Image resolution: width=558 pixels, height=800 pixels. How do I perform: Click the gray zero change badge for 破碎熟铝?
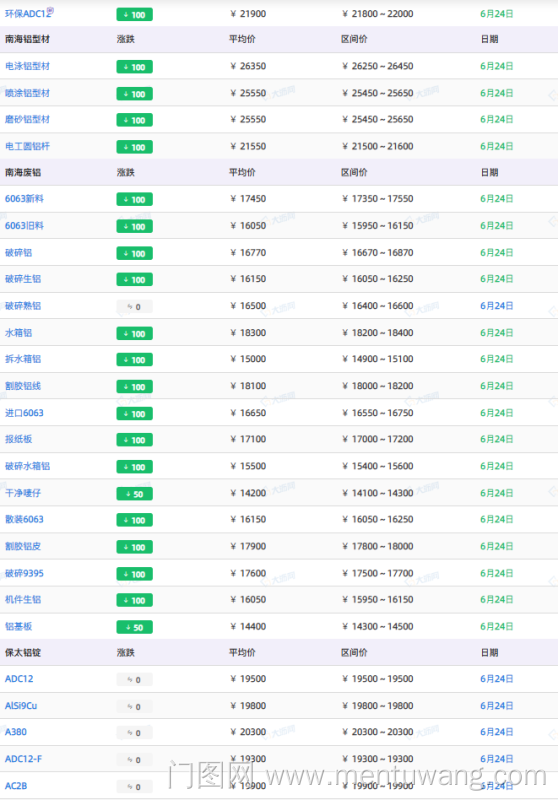pyautogui.click(x=135, y=307)
